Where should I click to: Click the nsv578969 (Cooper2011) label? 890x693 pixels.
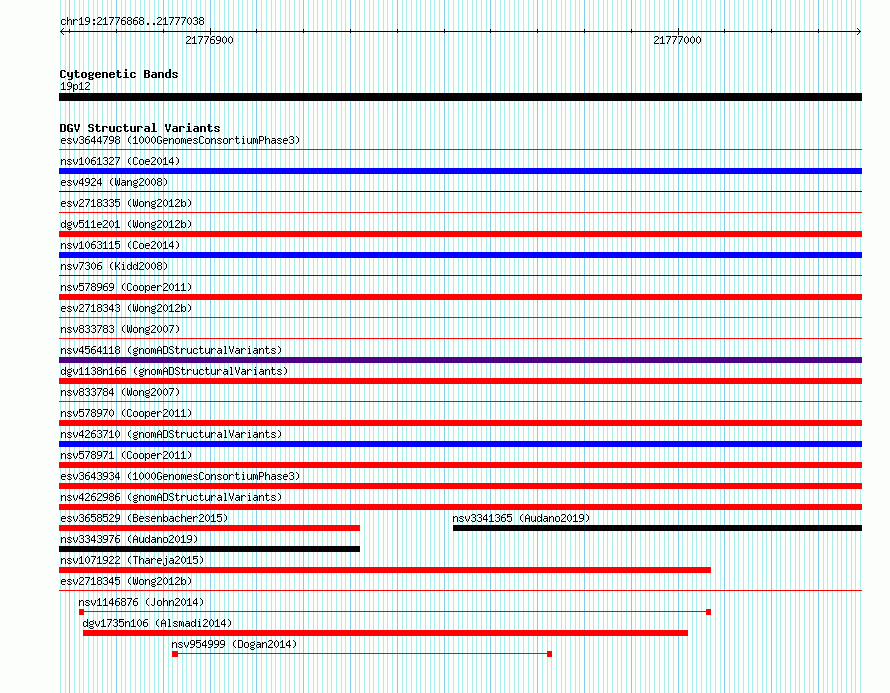click(x=126, y=287)
